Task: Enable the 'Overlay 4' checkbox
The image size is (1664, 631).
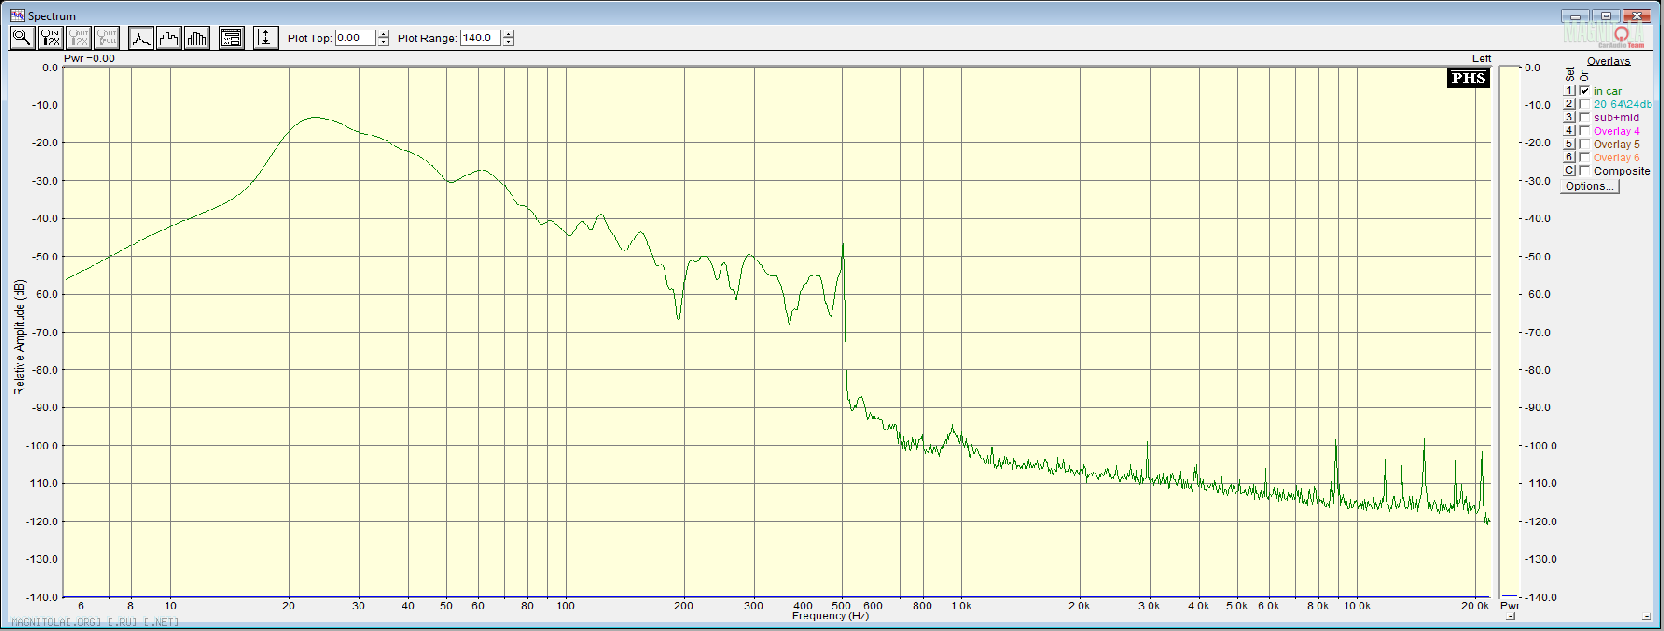Action: click(1584, 130)
